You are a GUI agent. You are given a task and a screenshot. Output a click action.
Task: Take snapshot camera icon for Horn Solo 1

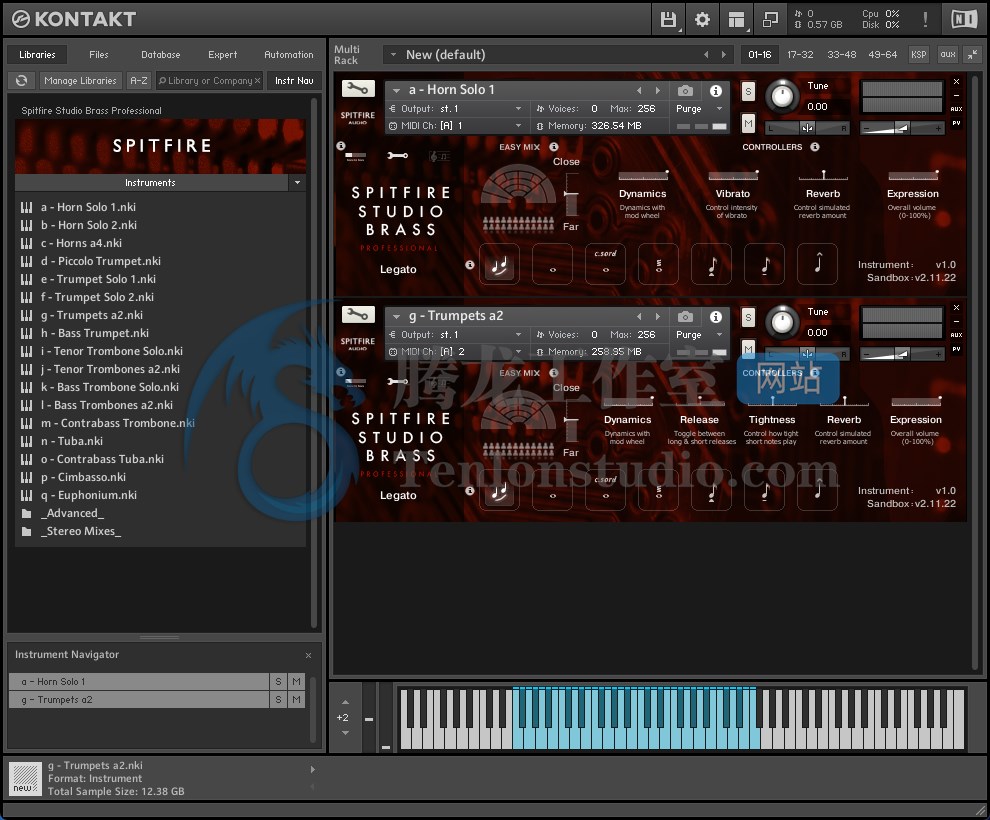click(x=685, y=90)
